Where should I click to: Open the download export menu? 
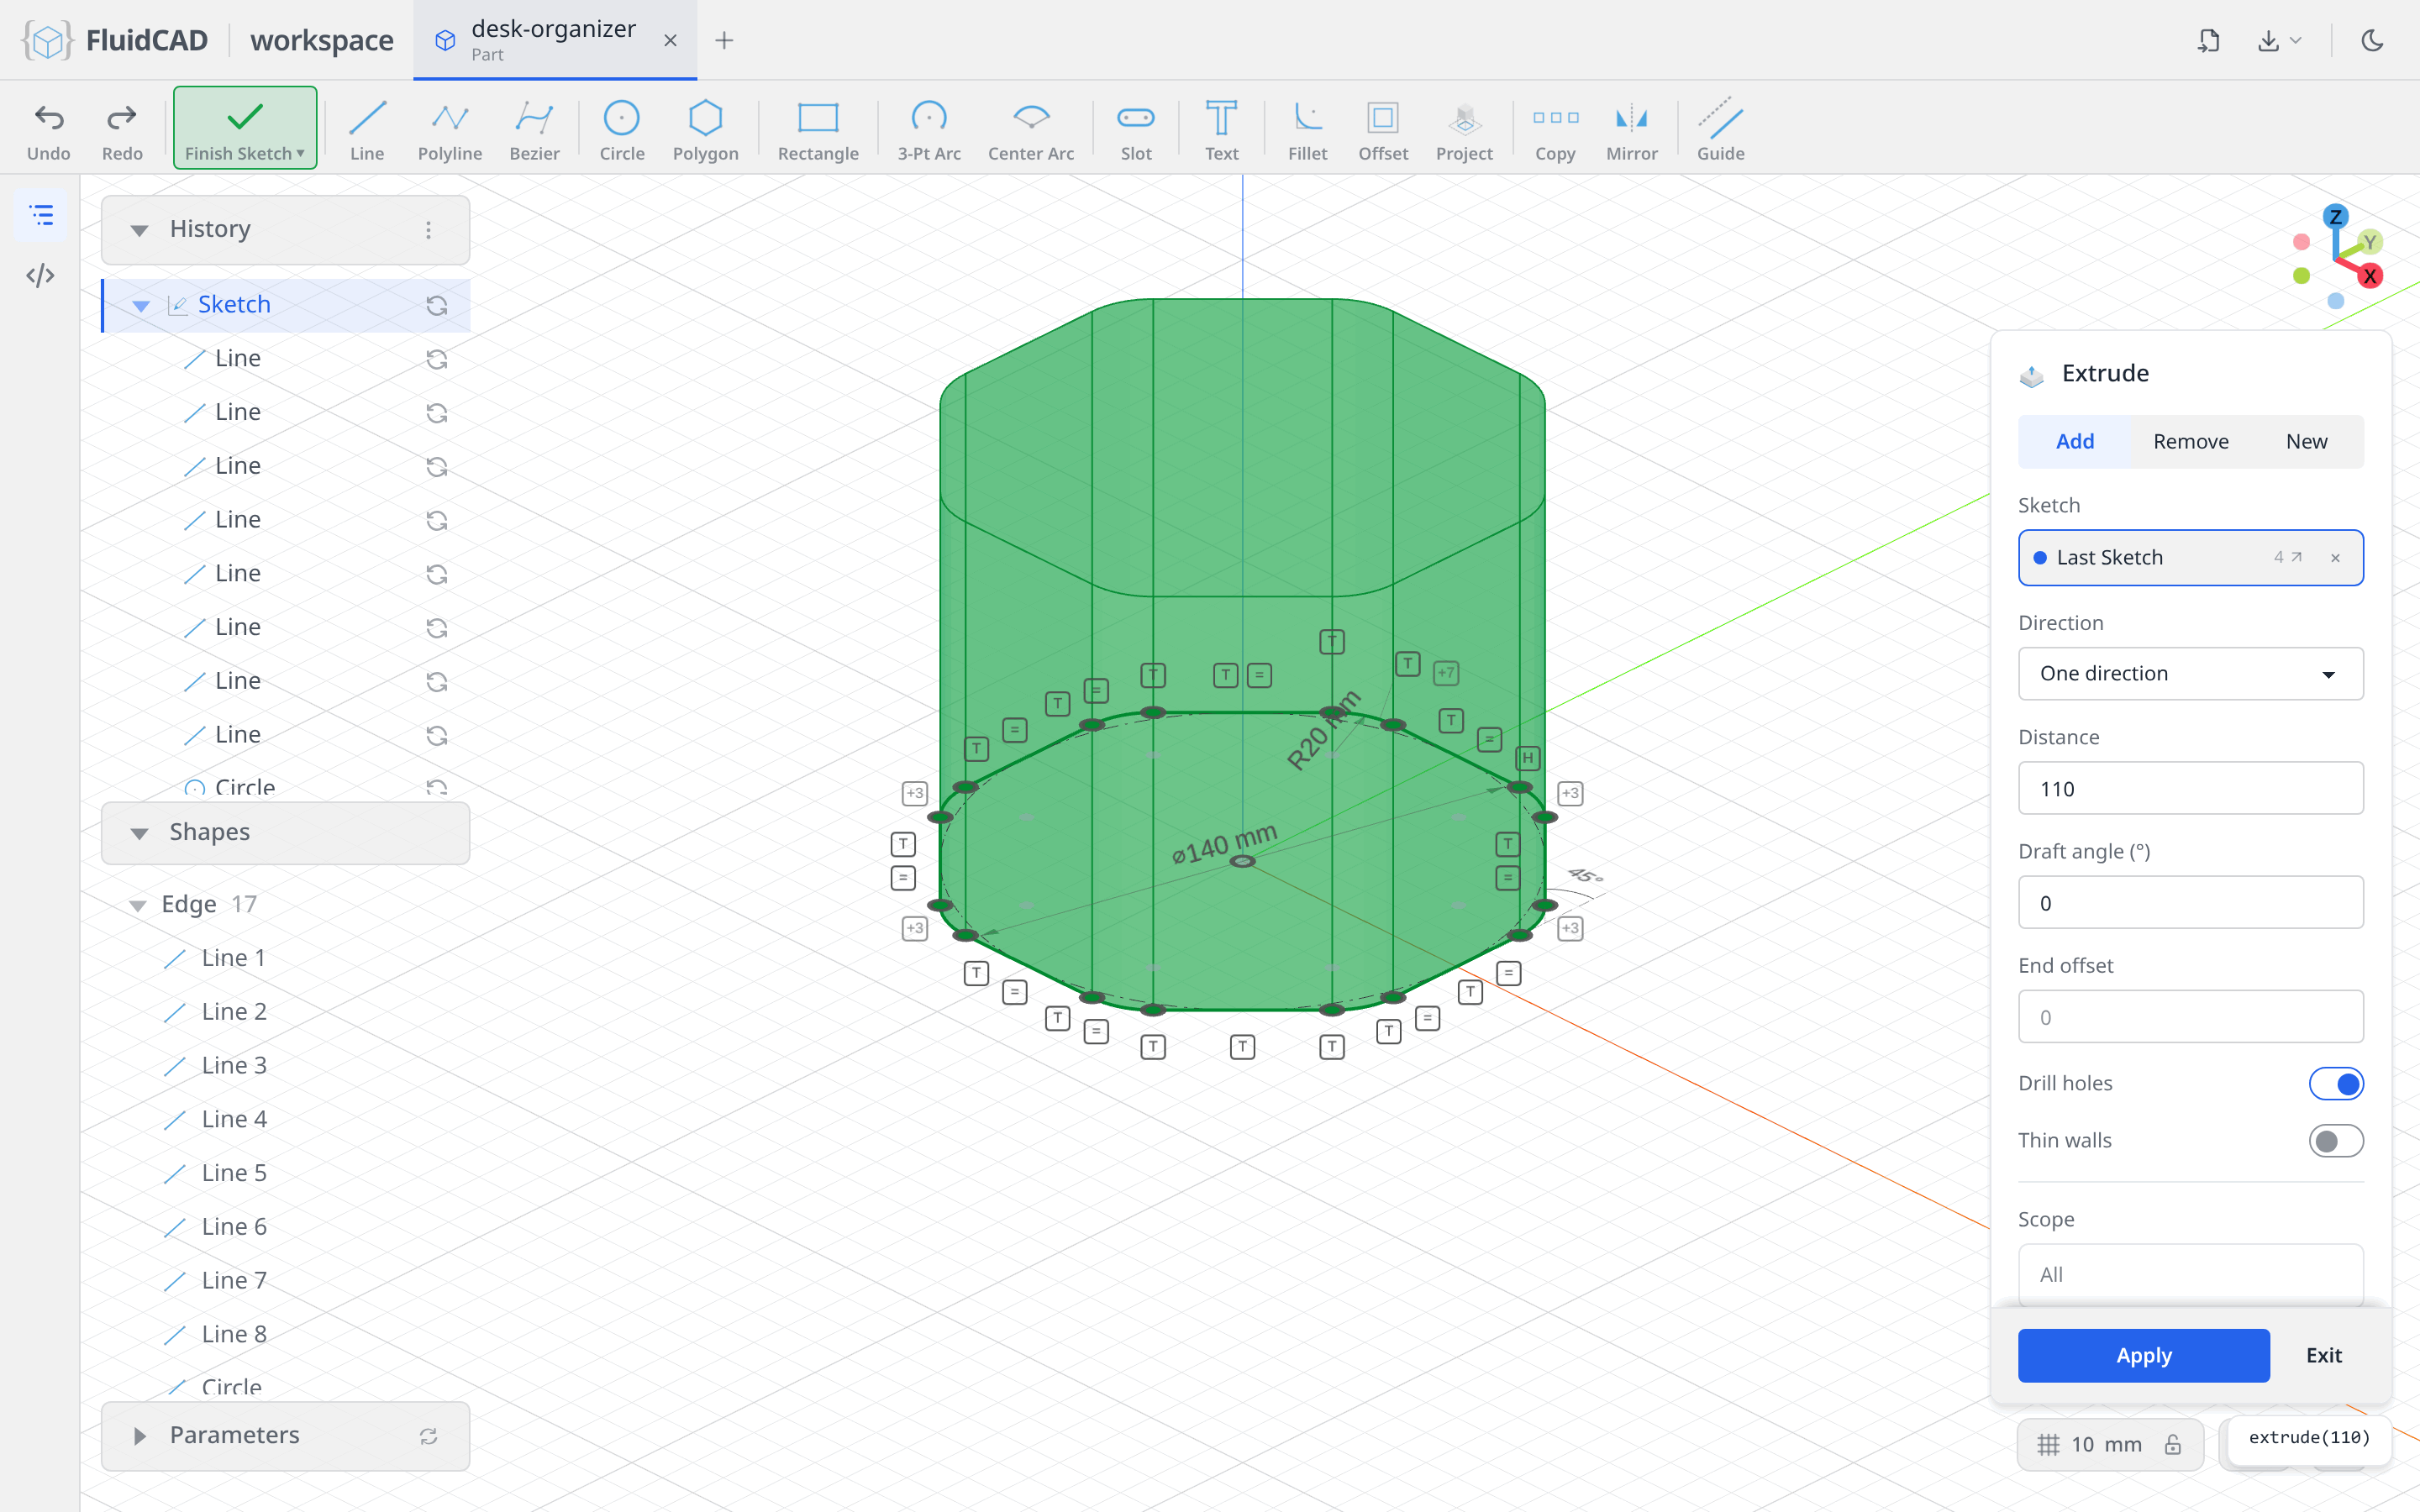pyautogui.click(x=2279, y=40)
